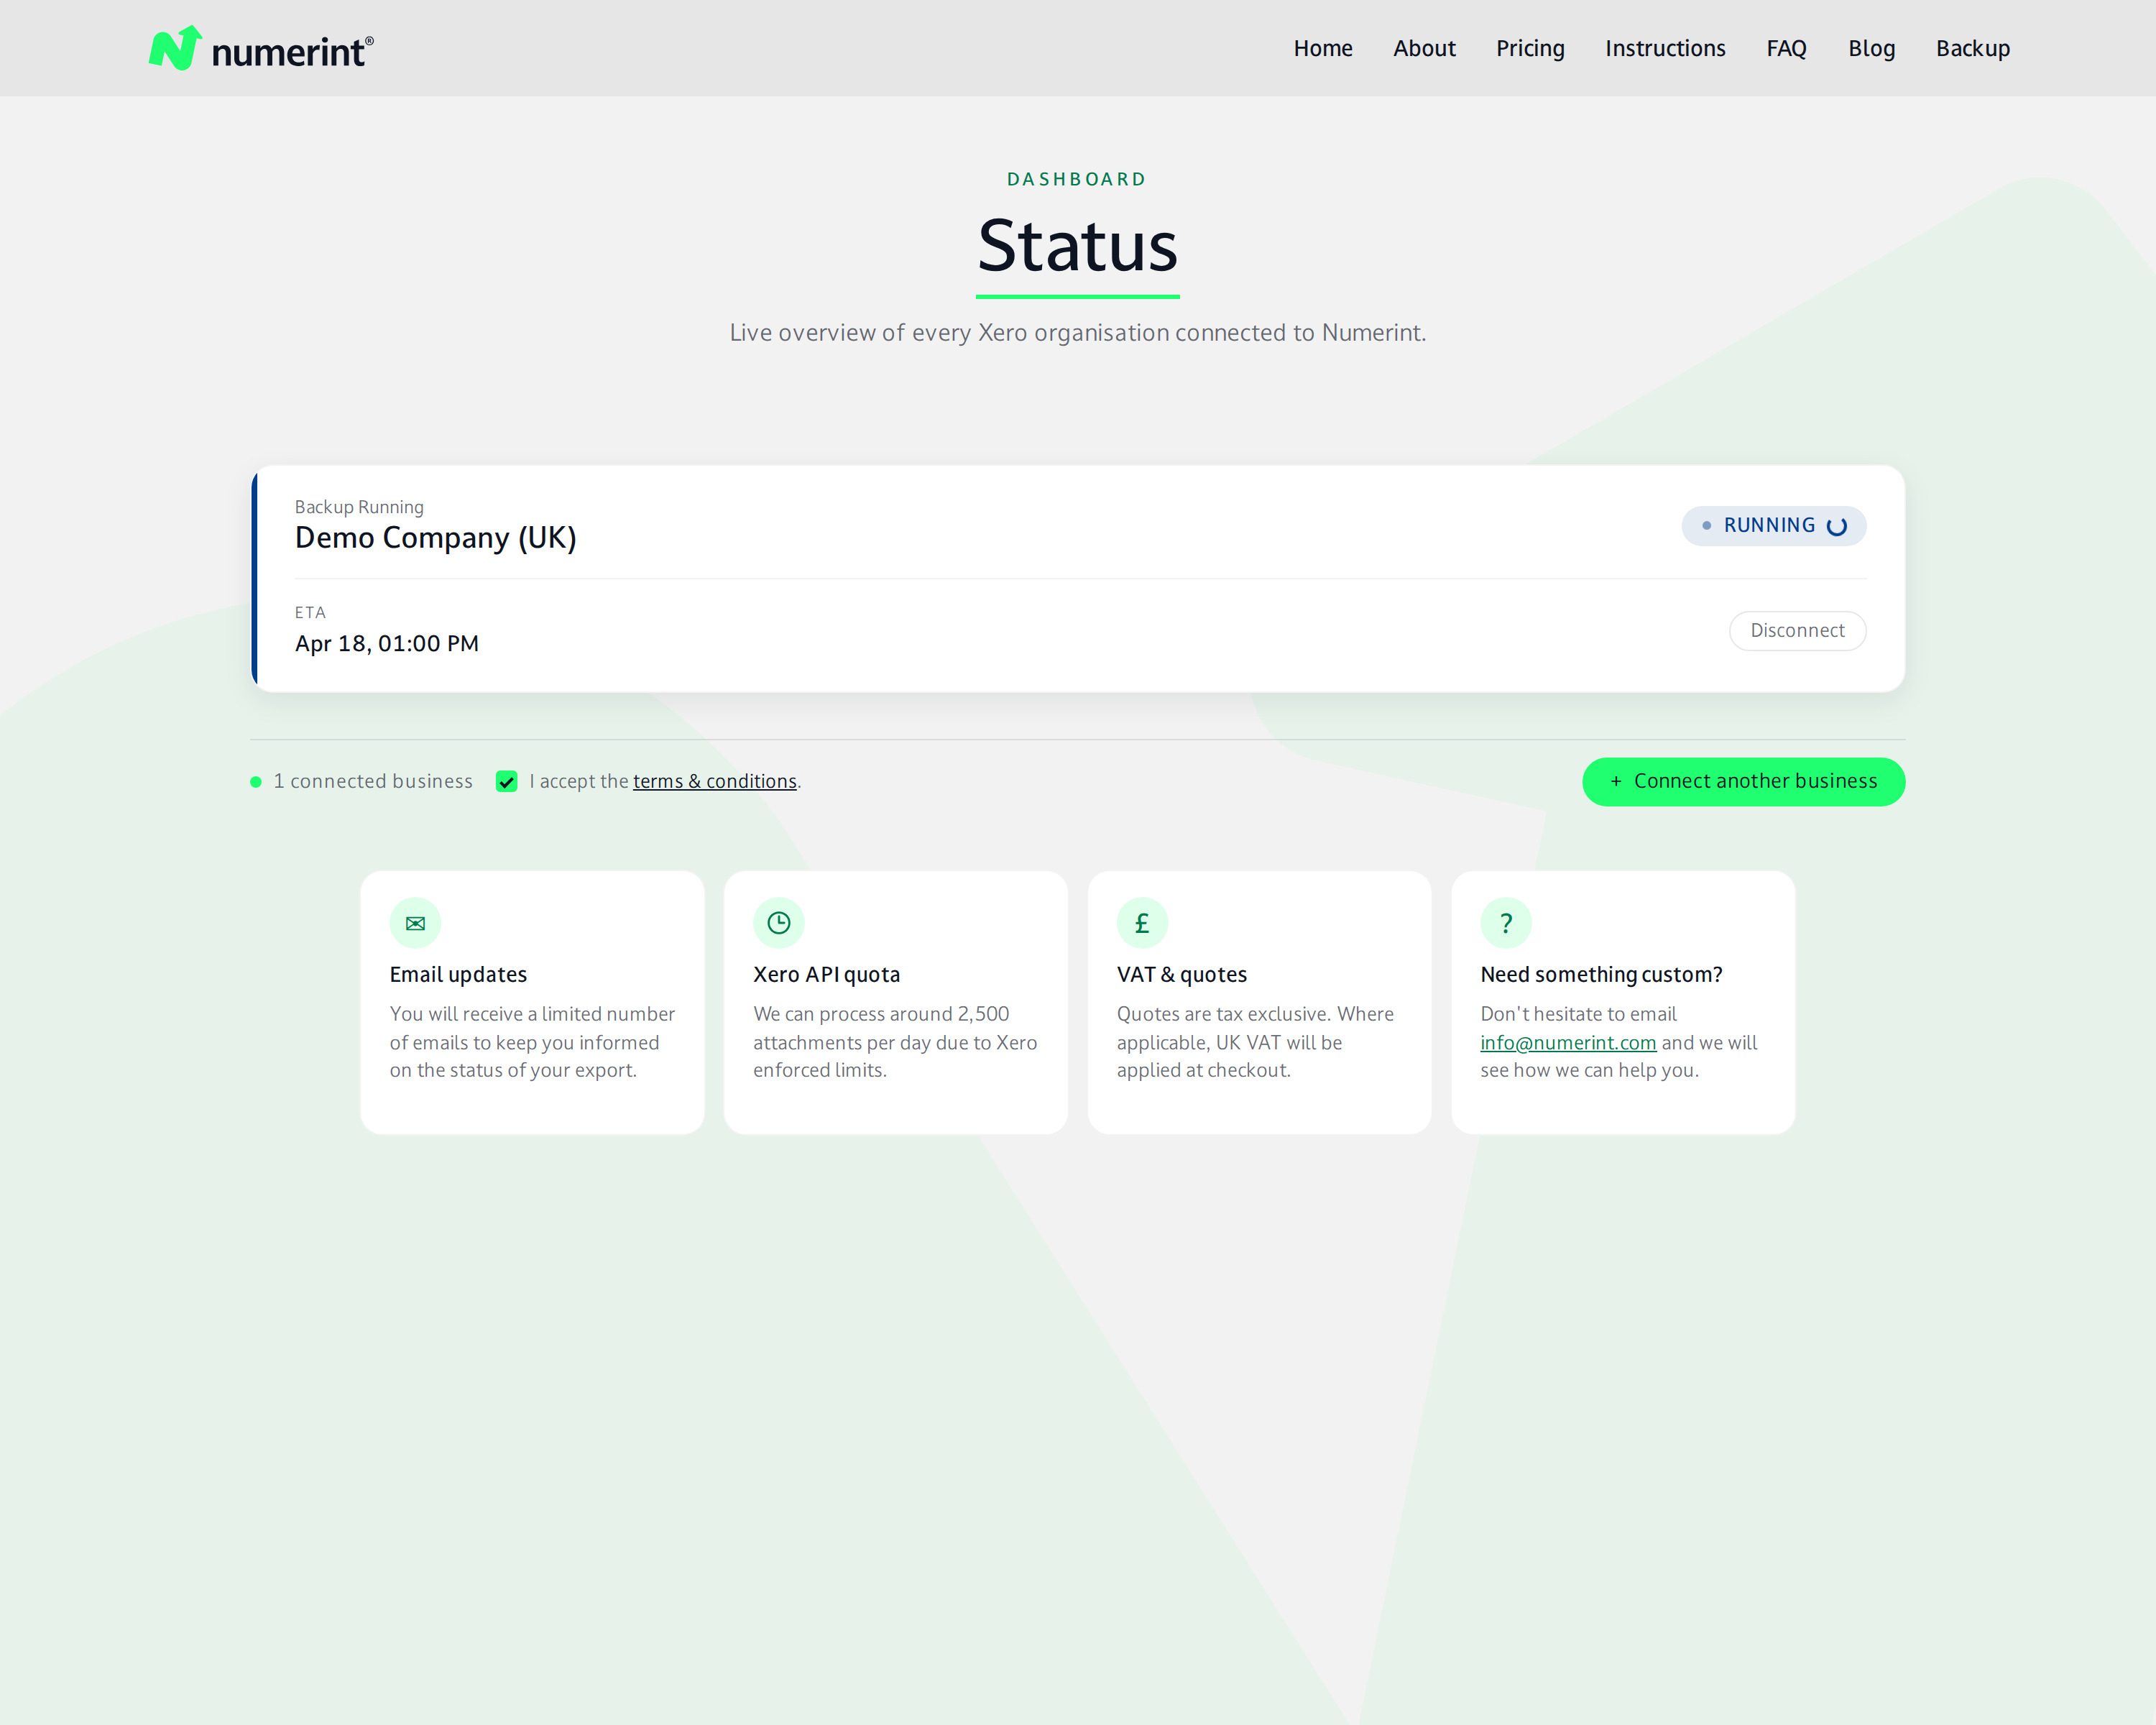The width and height of the screenshot is (2156, 1725).
Task: Click the ETA value Apr 18, 01:00 PM
Action: pos(387,643)
